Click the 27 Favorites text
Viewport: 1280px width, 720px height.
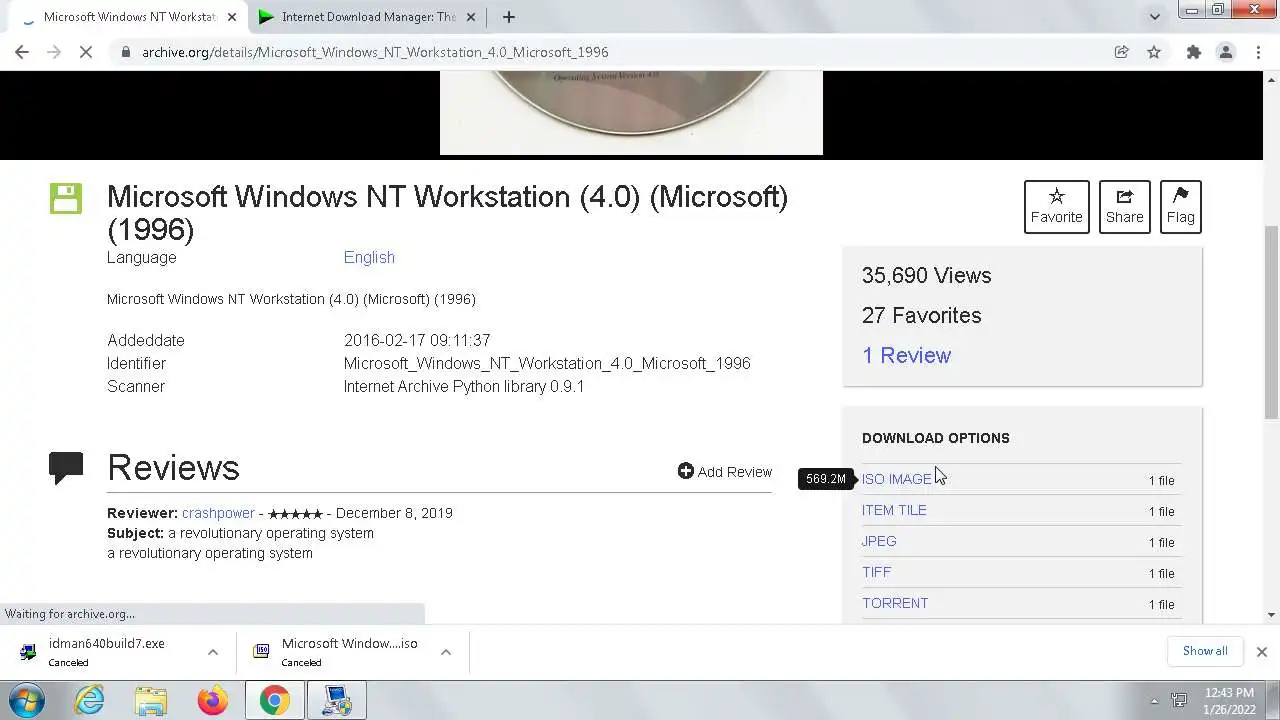(x=921, y=315)
